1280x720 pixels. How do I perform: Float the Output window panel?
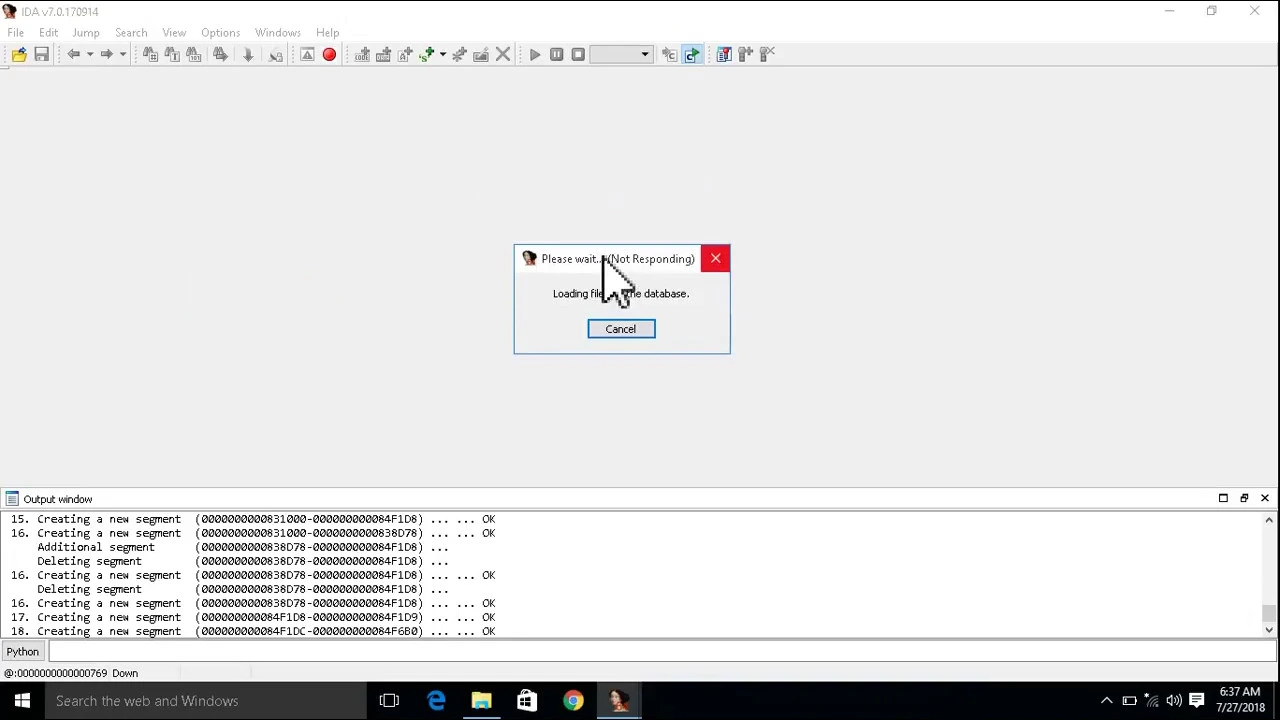tap(1244, 498)
